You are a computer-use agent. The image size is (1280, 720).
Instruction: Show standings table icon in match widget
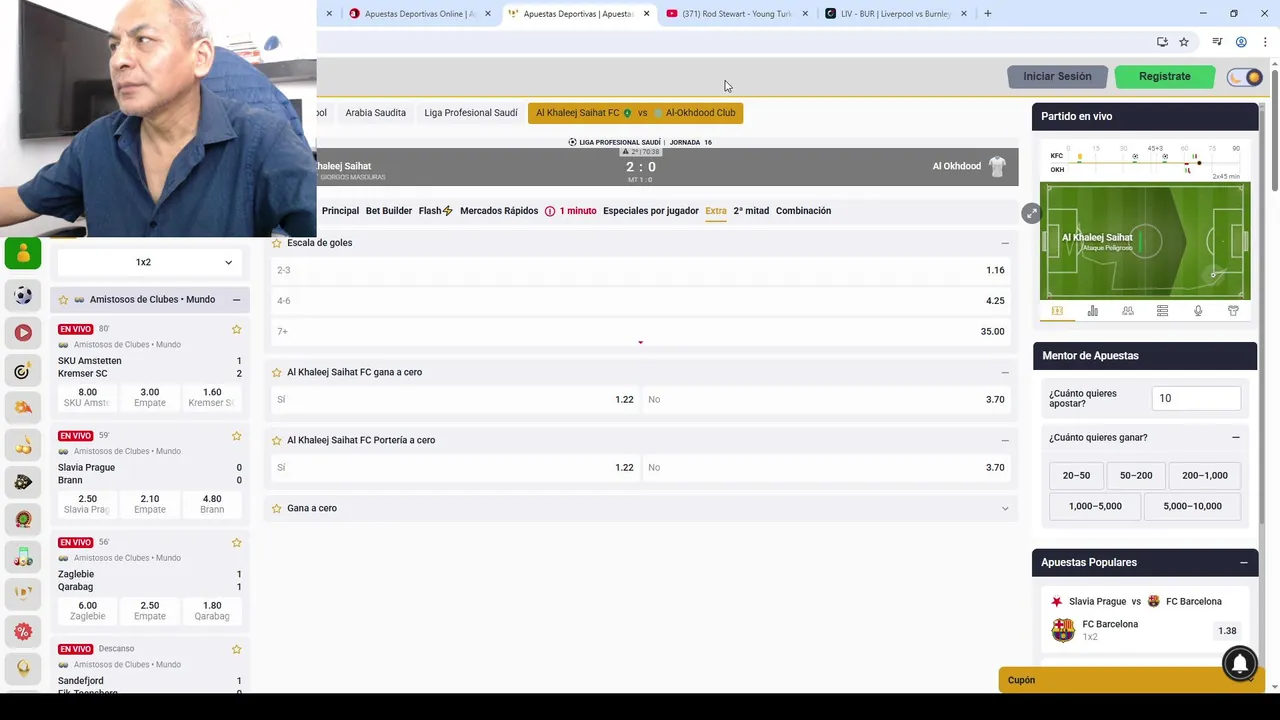pos(1162,311)
